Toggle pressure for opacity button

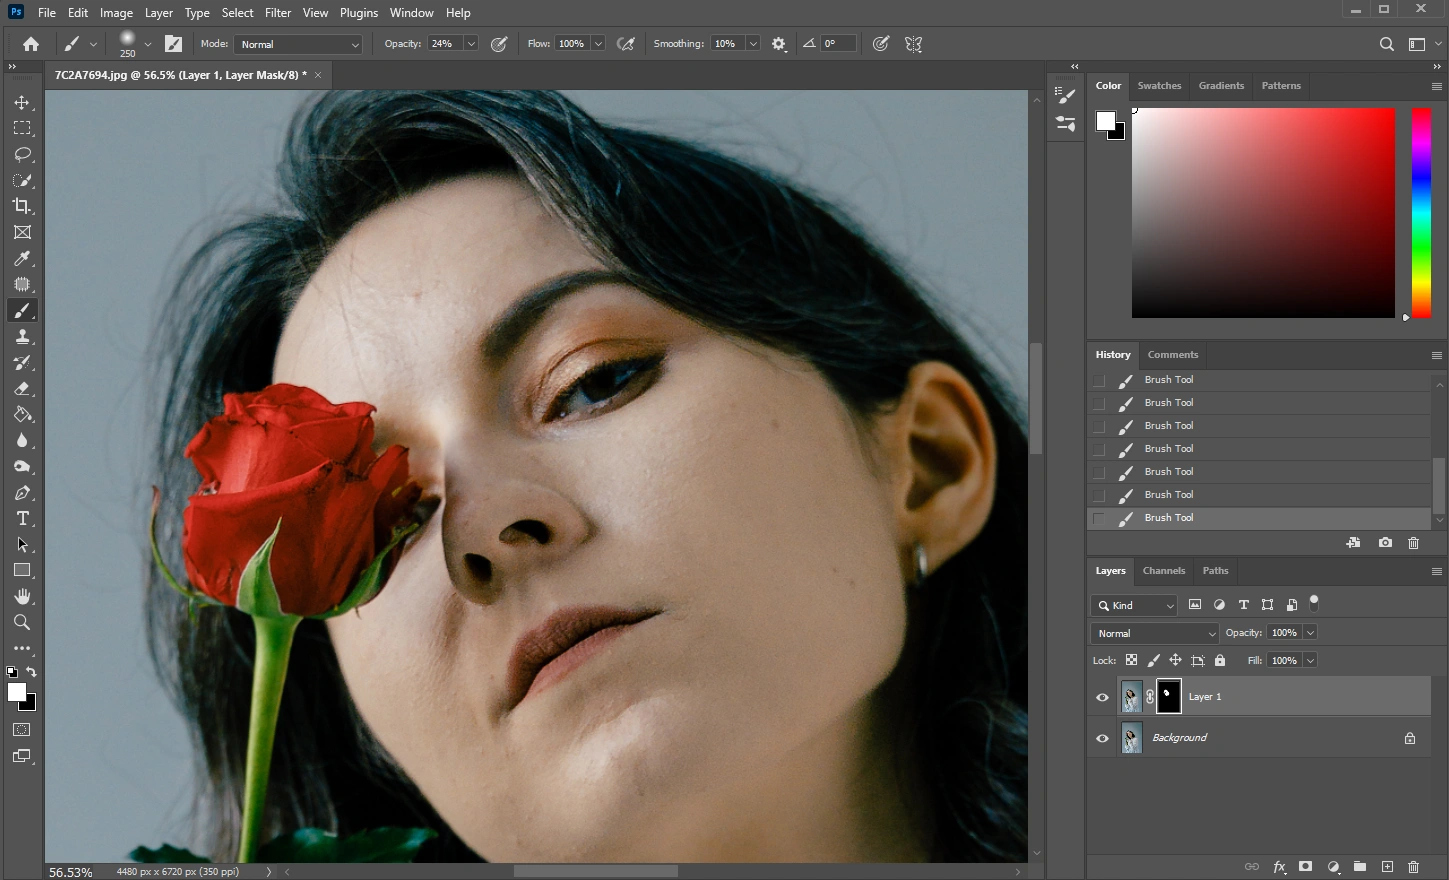tap(499, 44)
